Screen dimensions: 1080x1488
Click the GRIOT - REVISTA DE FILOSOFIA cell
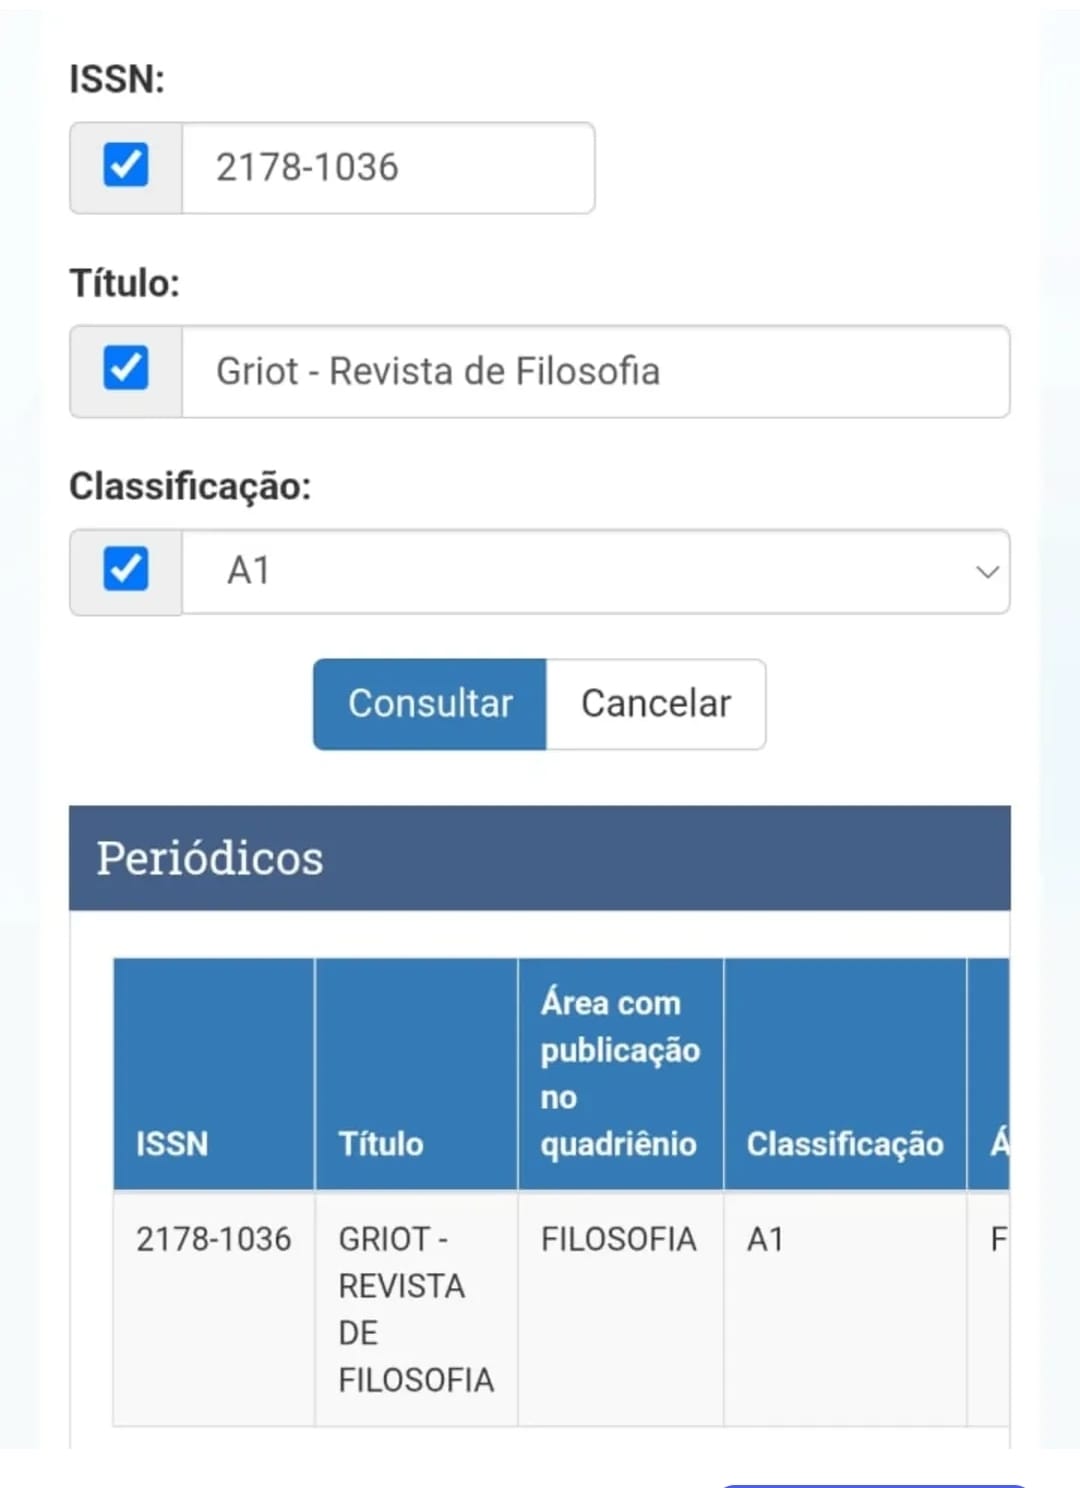pos(416,1309)
